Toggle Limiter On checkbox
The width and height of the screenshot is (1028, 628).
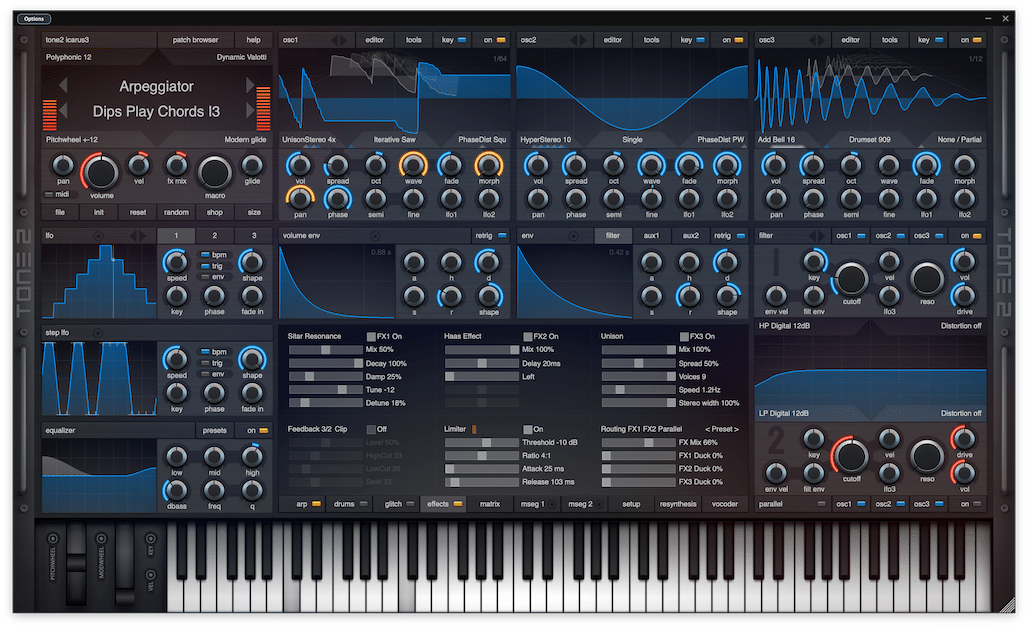(528, 429)
